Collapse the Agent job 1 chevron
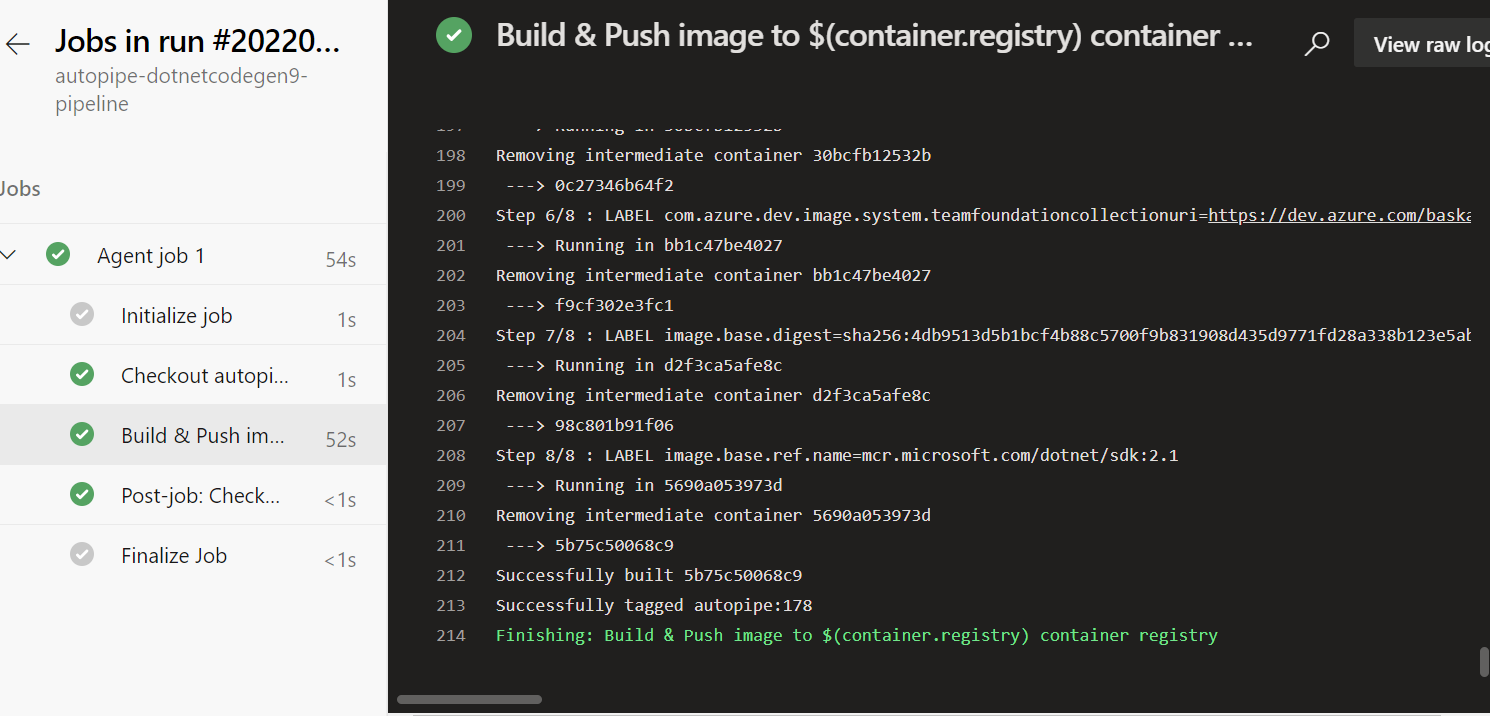 pos(9,255)
